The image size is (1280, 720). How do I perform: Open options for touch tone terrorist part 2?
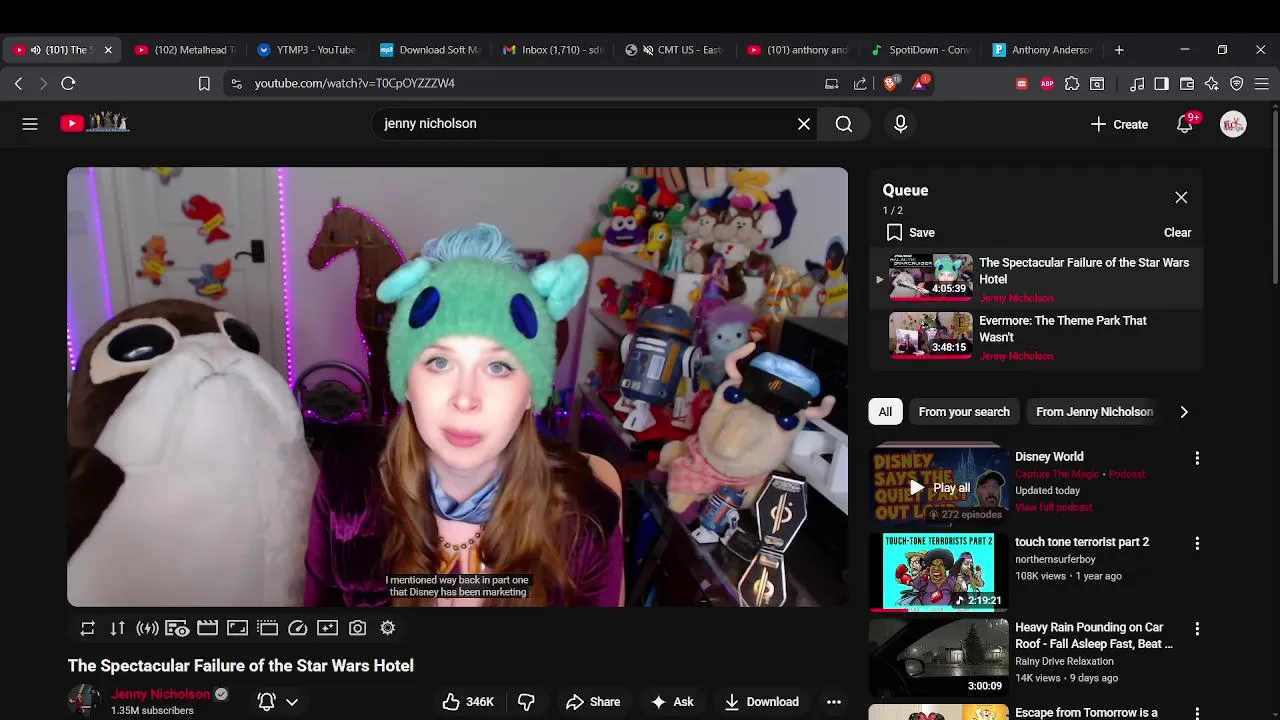tap(1197, 544)
